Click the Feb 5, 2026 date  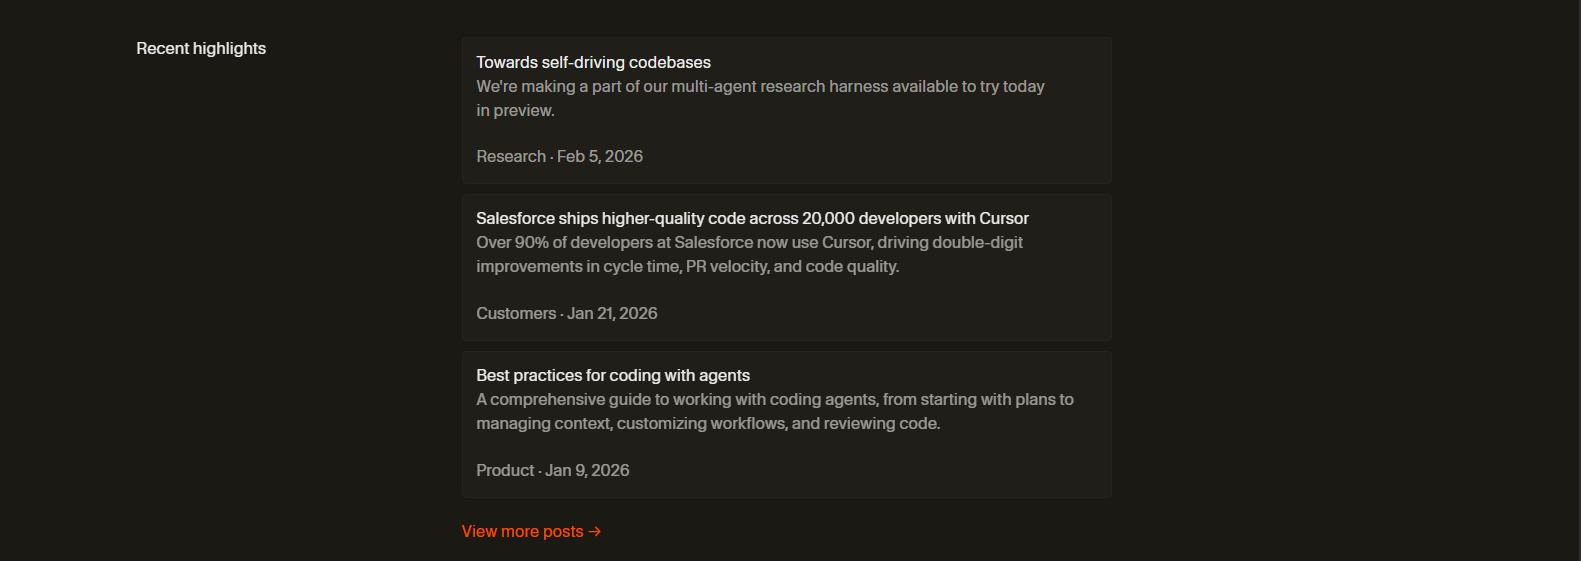click(x=600, y=156)
